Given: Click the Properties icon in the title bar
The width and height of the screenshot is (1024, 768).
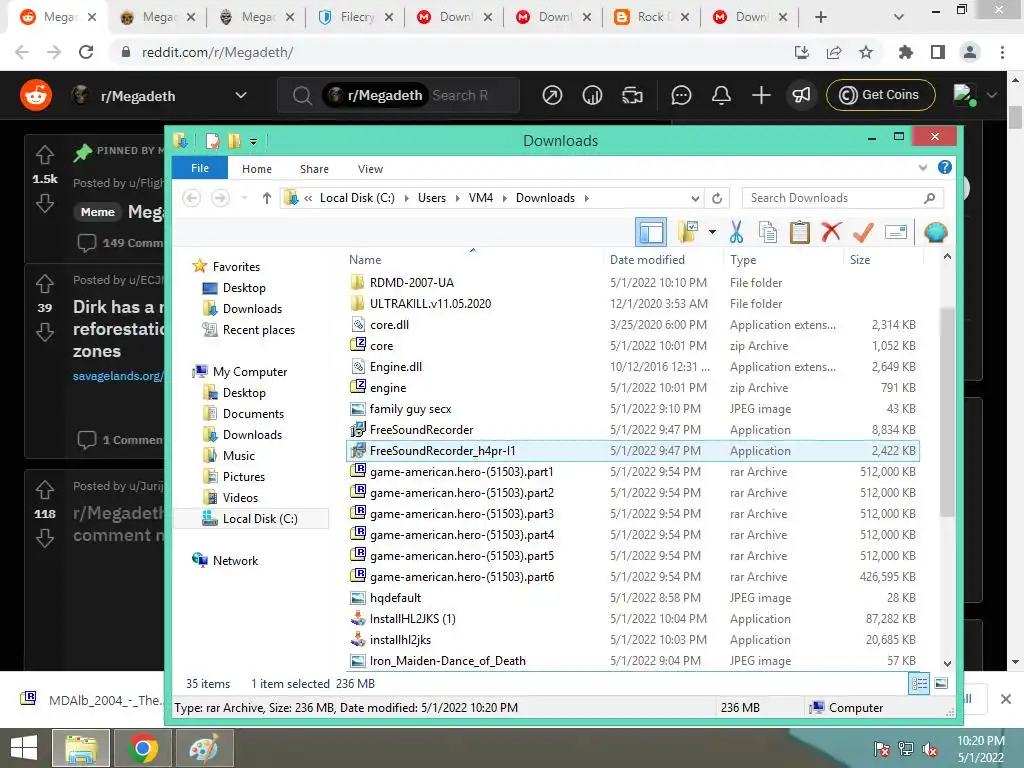Looking at the screenshot, I should point(213,141).
